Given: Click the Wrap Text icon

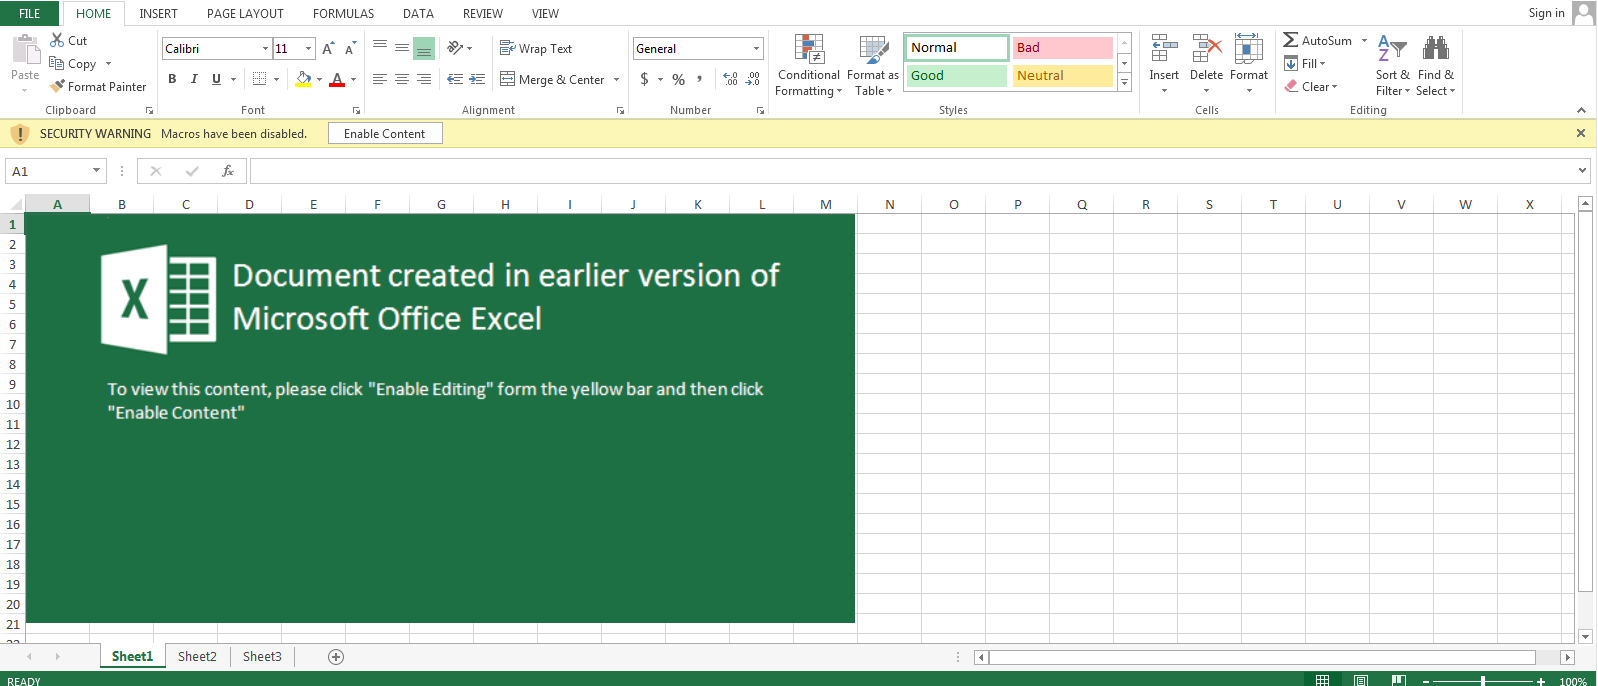Looking at the screenshot, I should click(x=507, y=48).
